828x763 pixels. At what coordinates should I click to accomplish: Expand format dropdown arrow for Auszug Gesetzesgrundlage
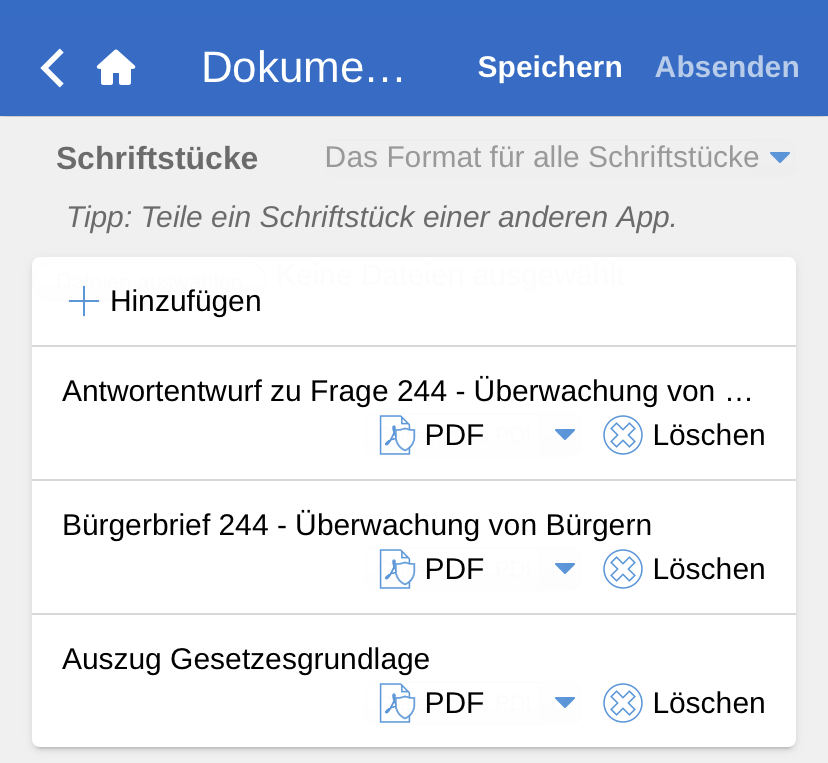click(565, 703)
